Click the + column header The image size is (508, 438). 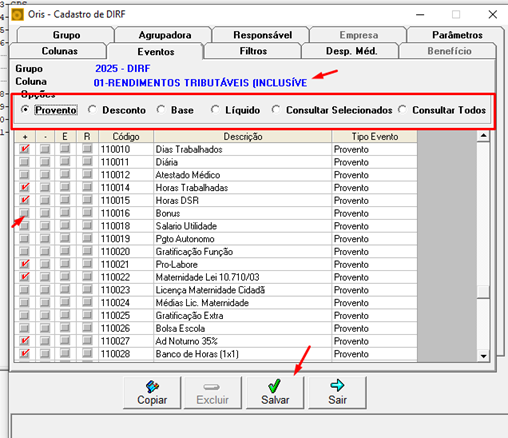click(25, 136)
